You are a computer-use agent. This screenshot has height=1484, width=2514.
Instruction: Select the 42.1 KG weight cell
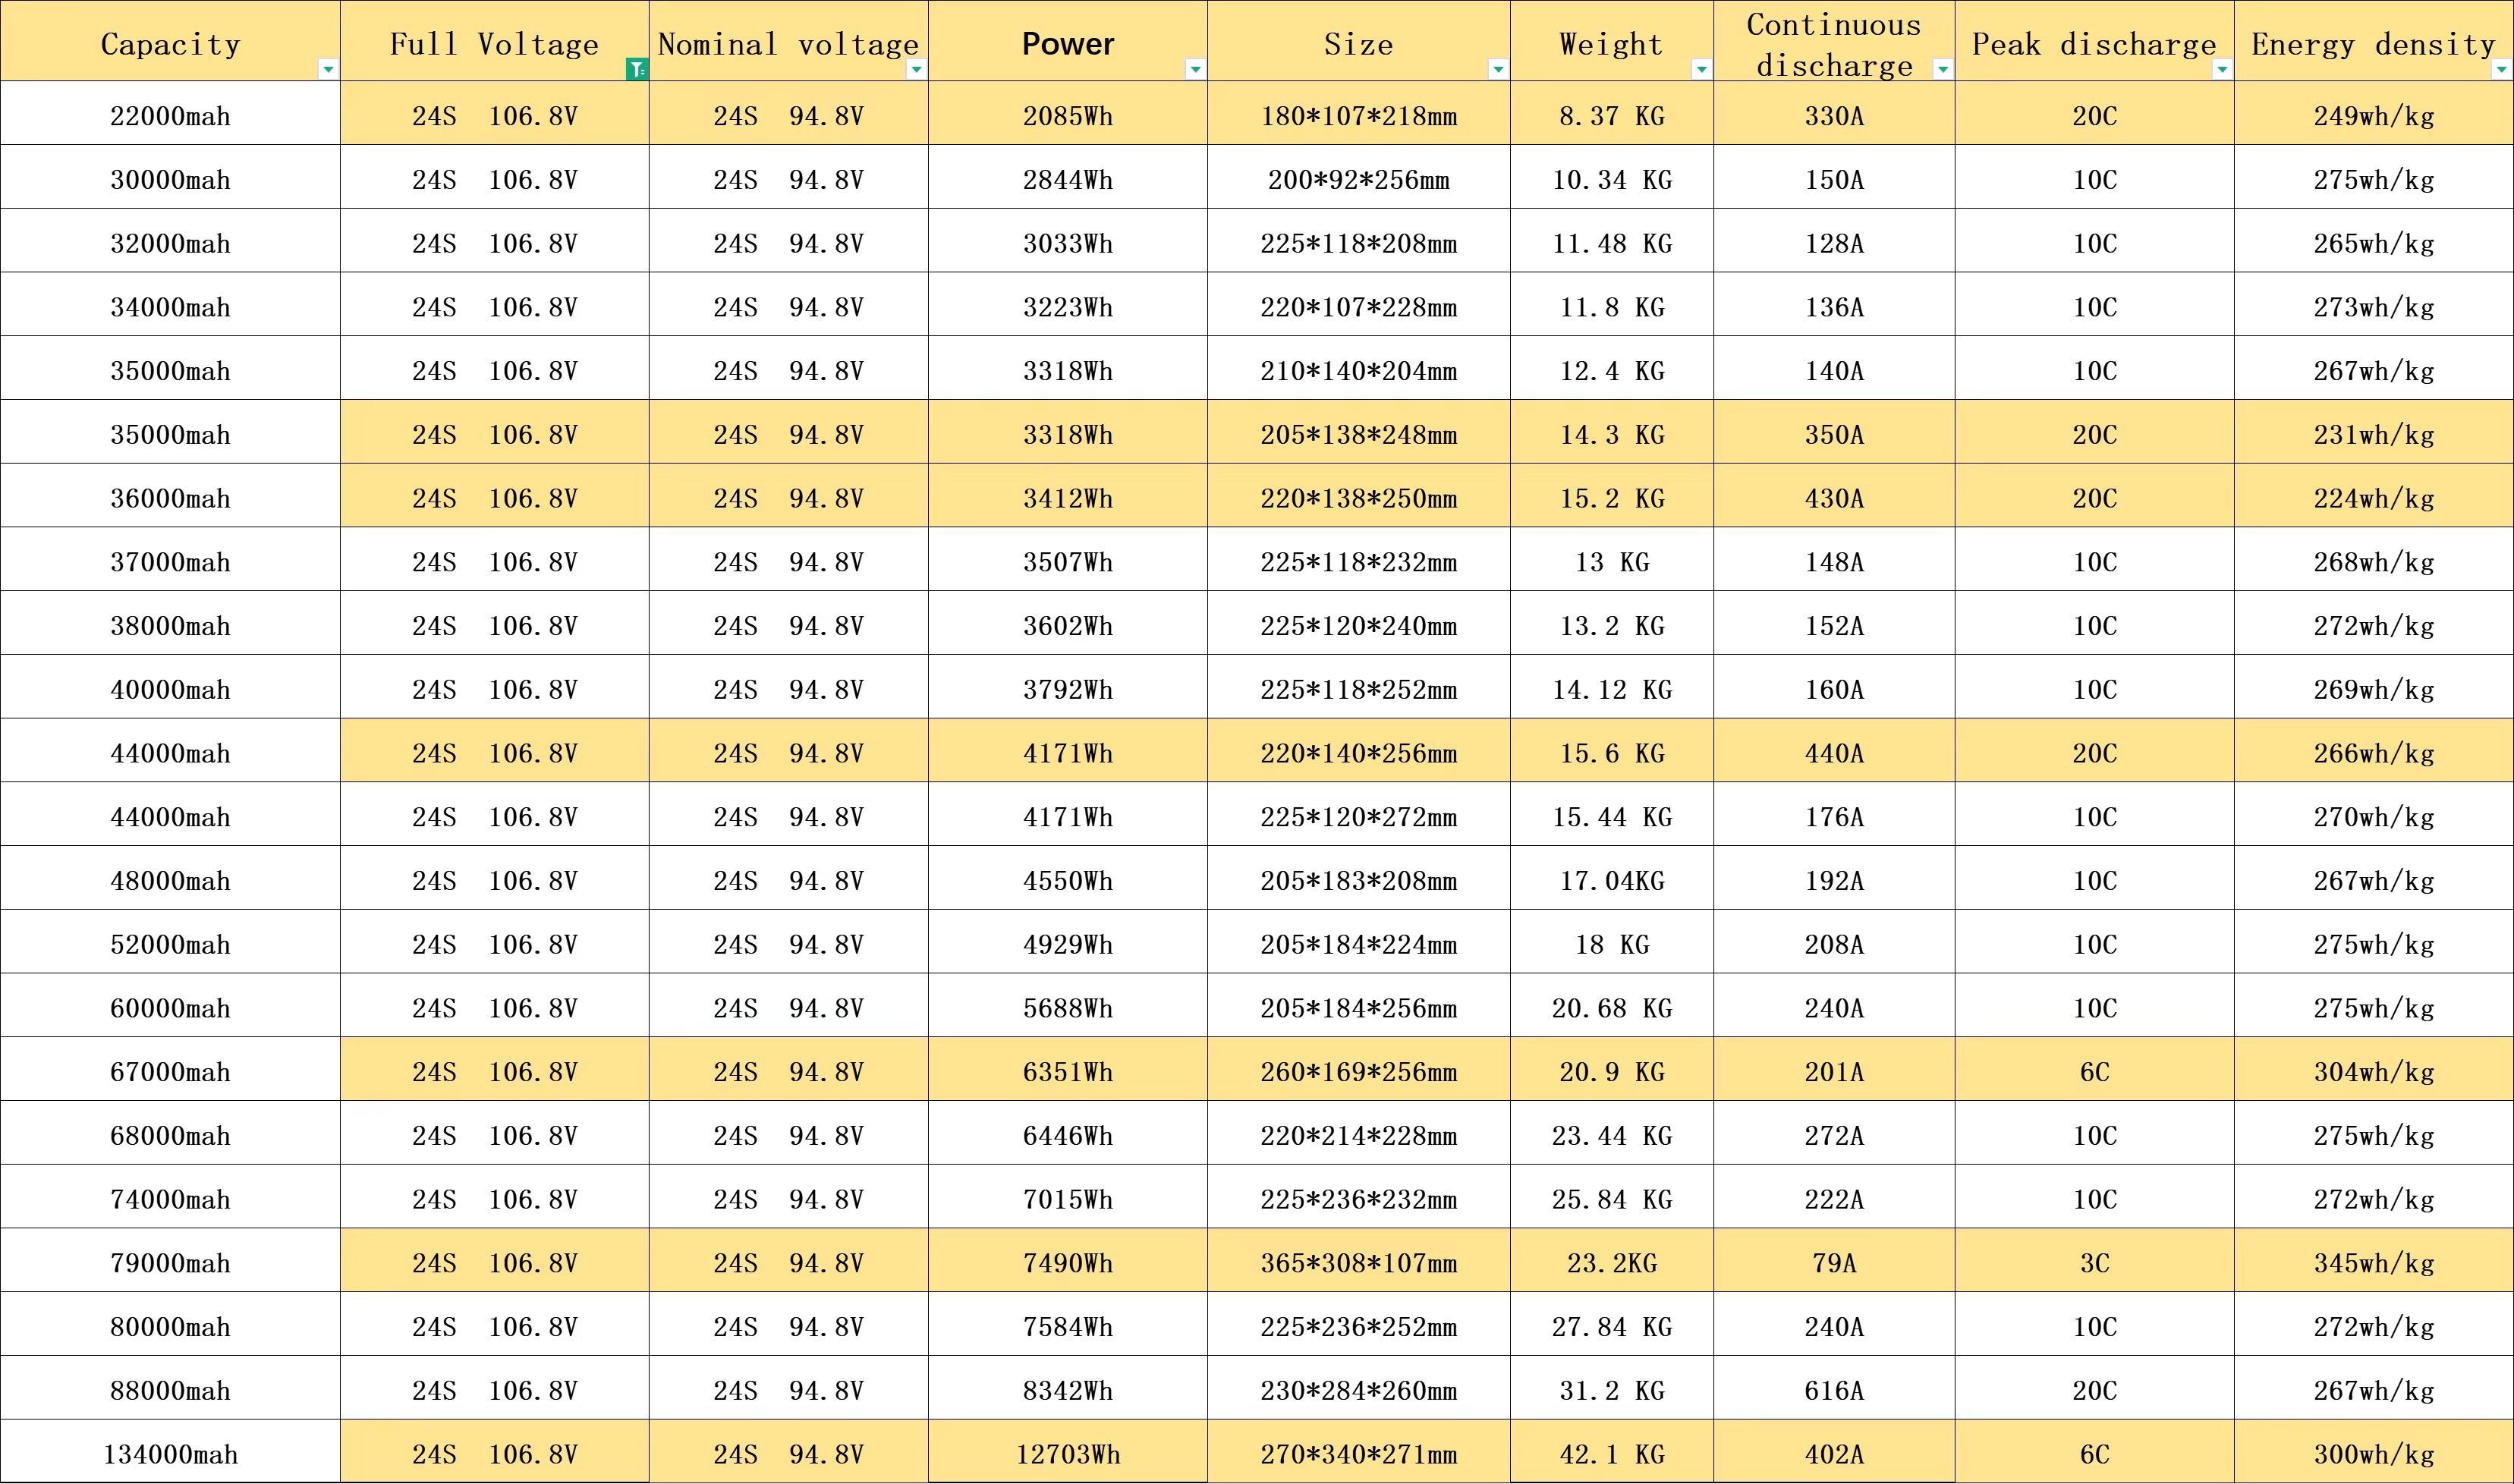pyautogui.click(x=1612, y=1452)
